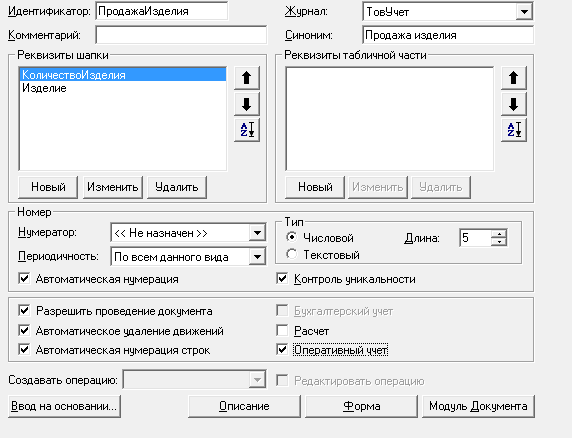
Task: Sort header attributes alphabetically A-Z
Action: (x=247, y=129)
